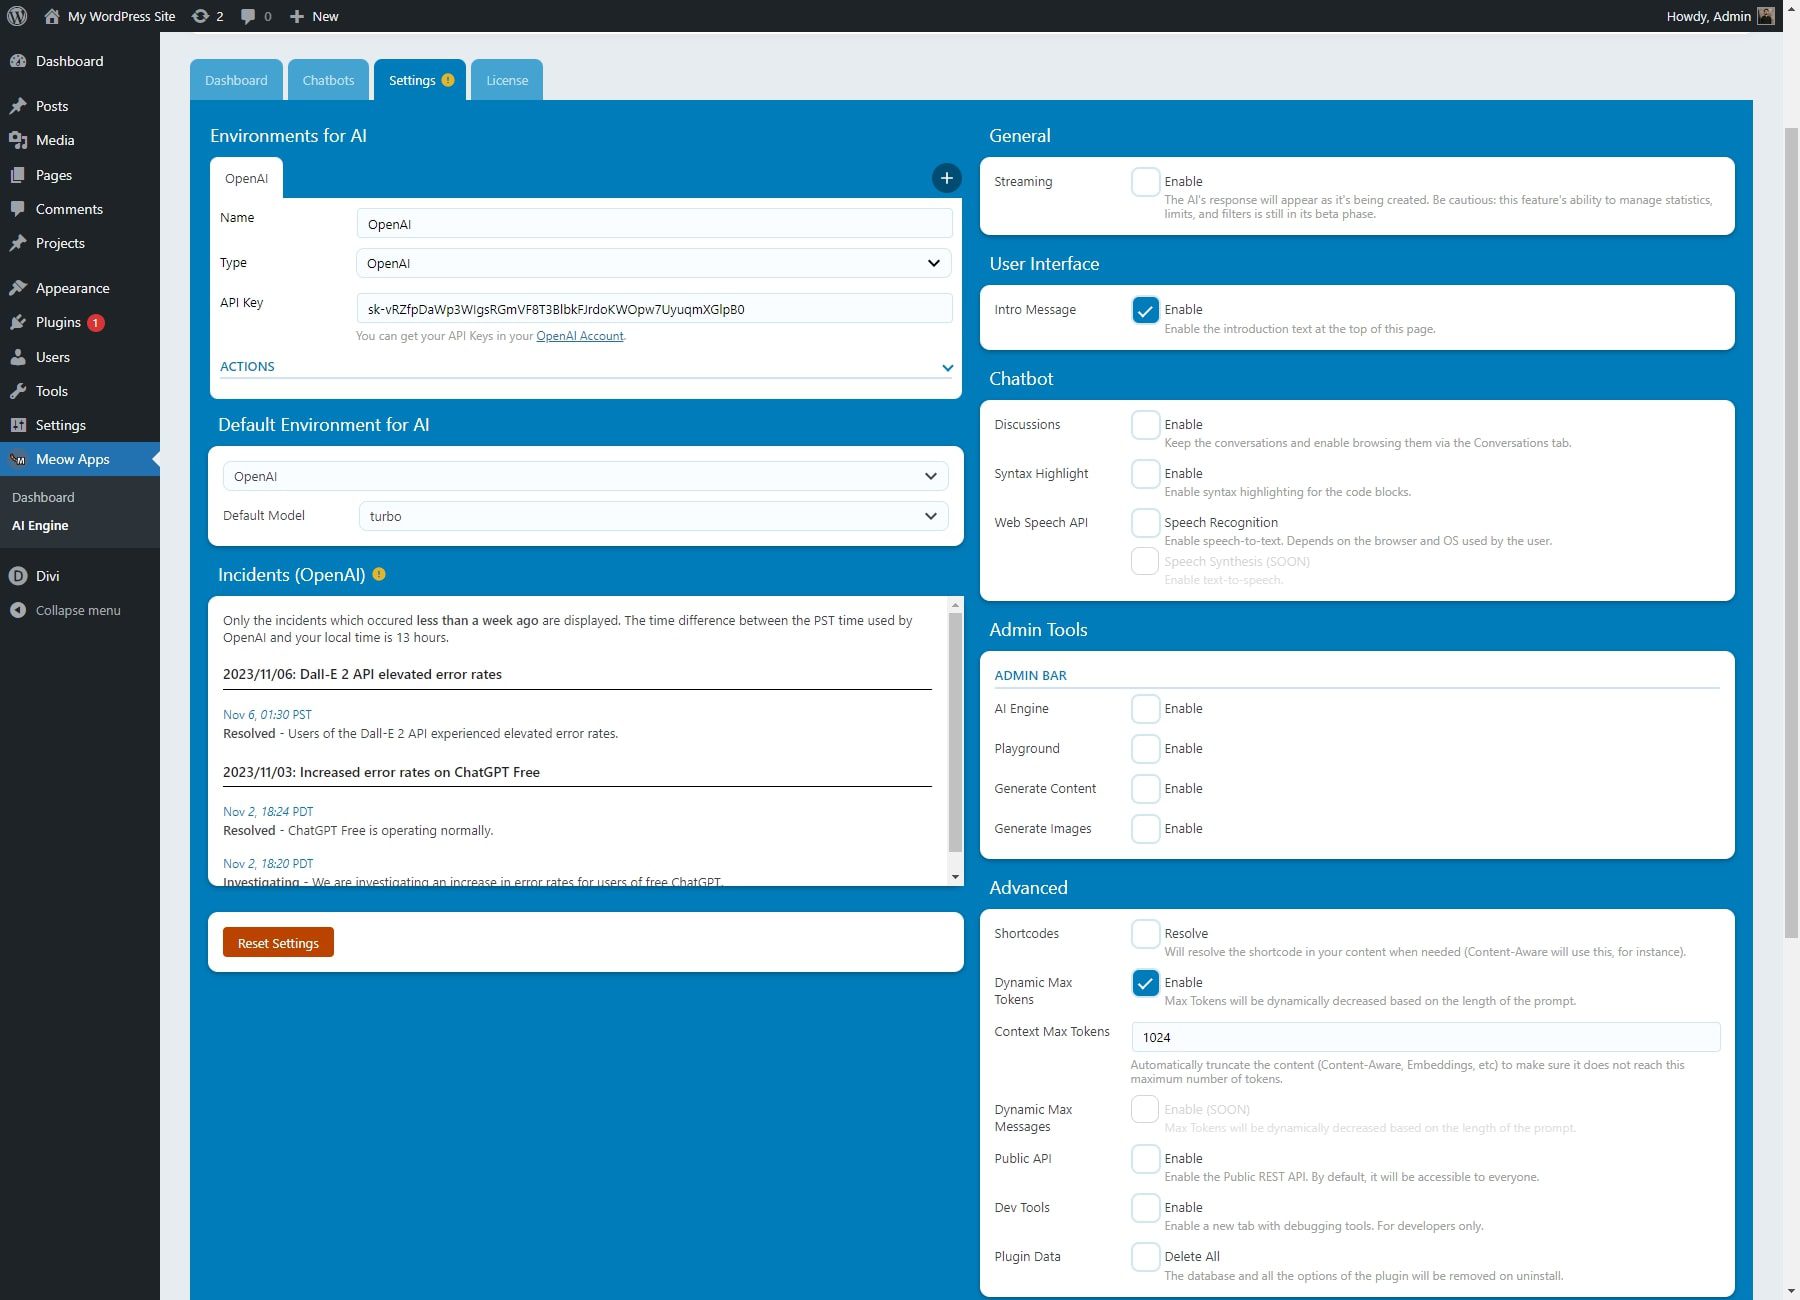Open the Default Model dropdown
The image size is (1800, 1300).
(x=653, y=516)
